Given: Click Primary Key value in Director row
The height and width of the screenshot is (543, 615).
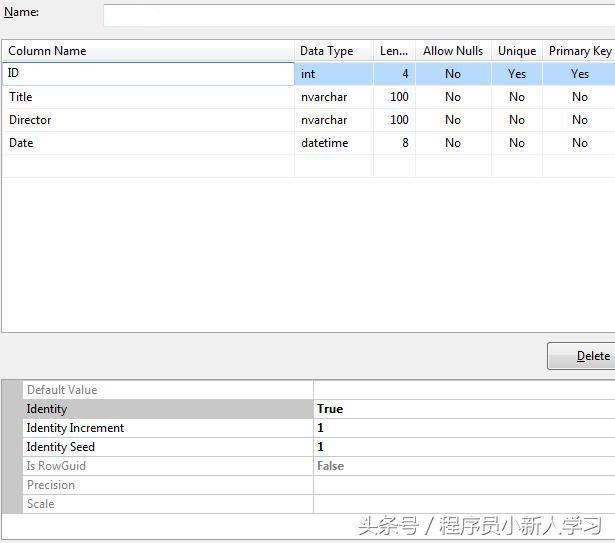Looking at the screenshot, I should (x=579, y=120).
